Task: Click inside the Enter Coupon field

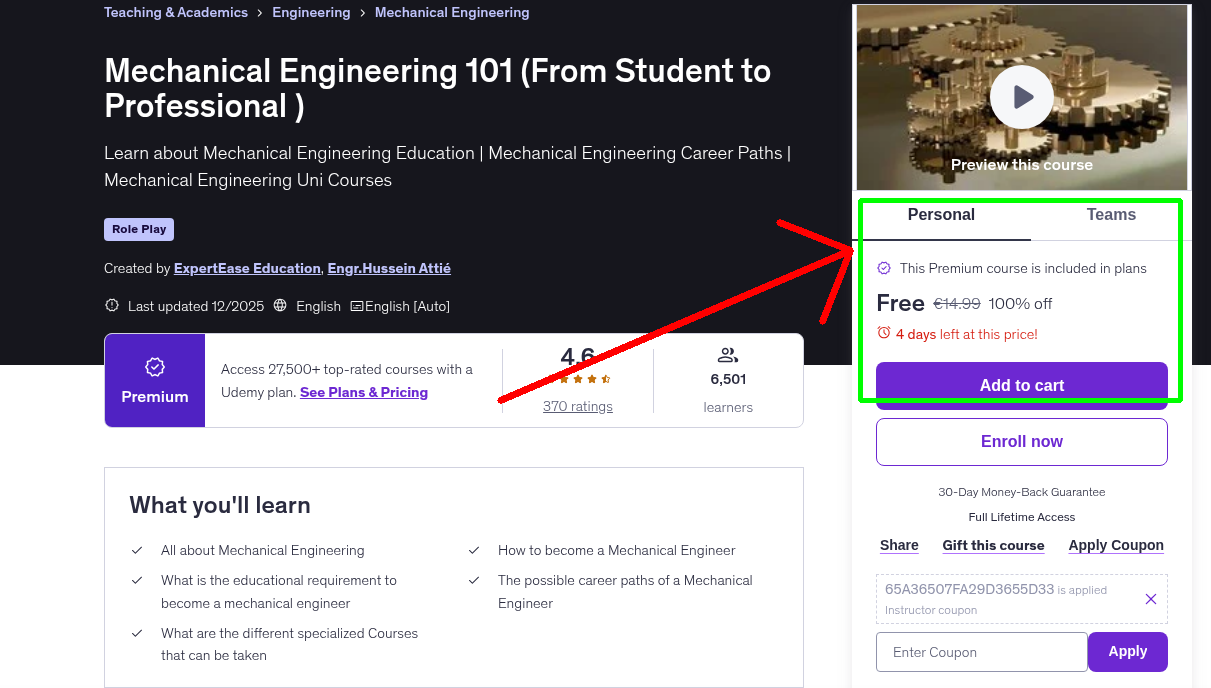Action: [x=981, y=651]
